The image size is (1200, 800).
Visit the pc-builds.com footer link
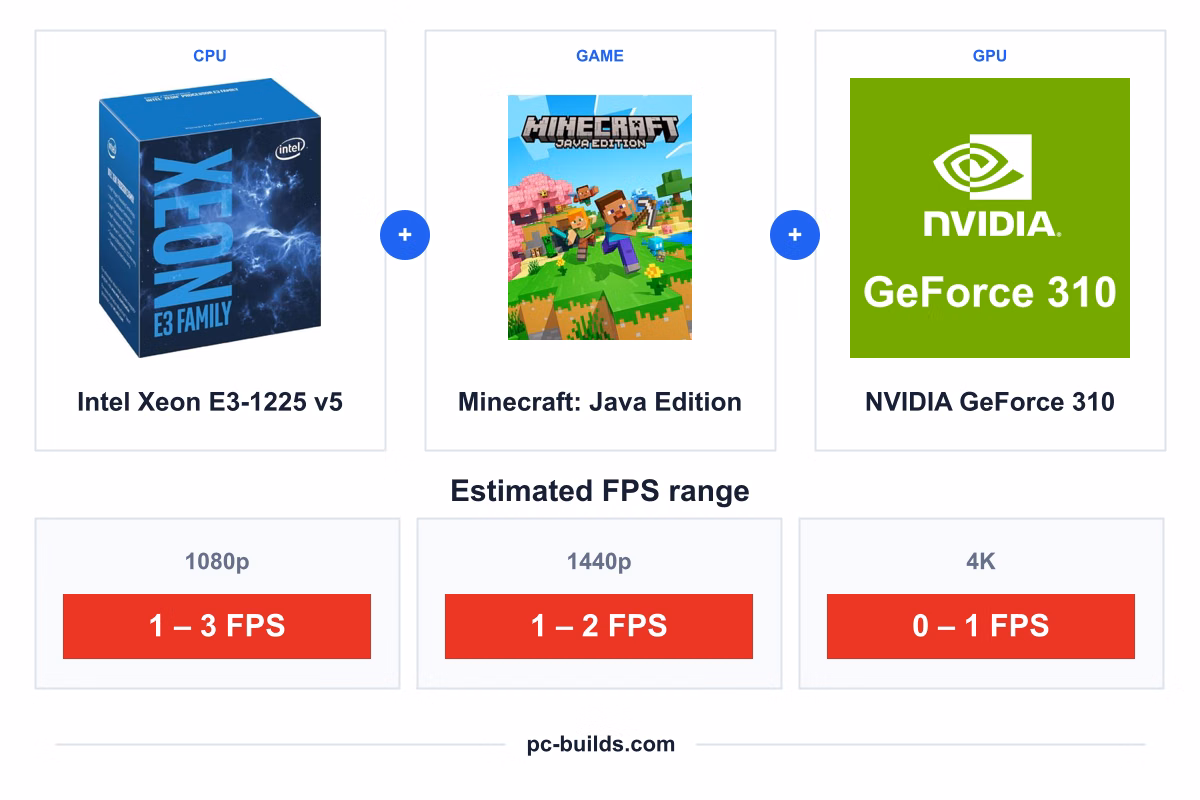(601, 744)
